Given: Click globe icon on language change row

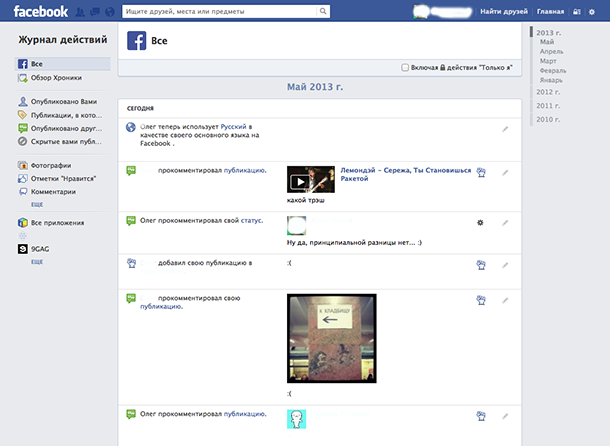Looking at the screenshot, I should [x=131, y=127].
